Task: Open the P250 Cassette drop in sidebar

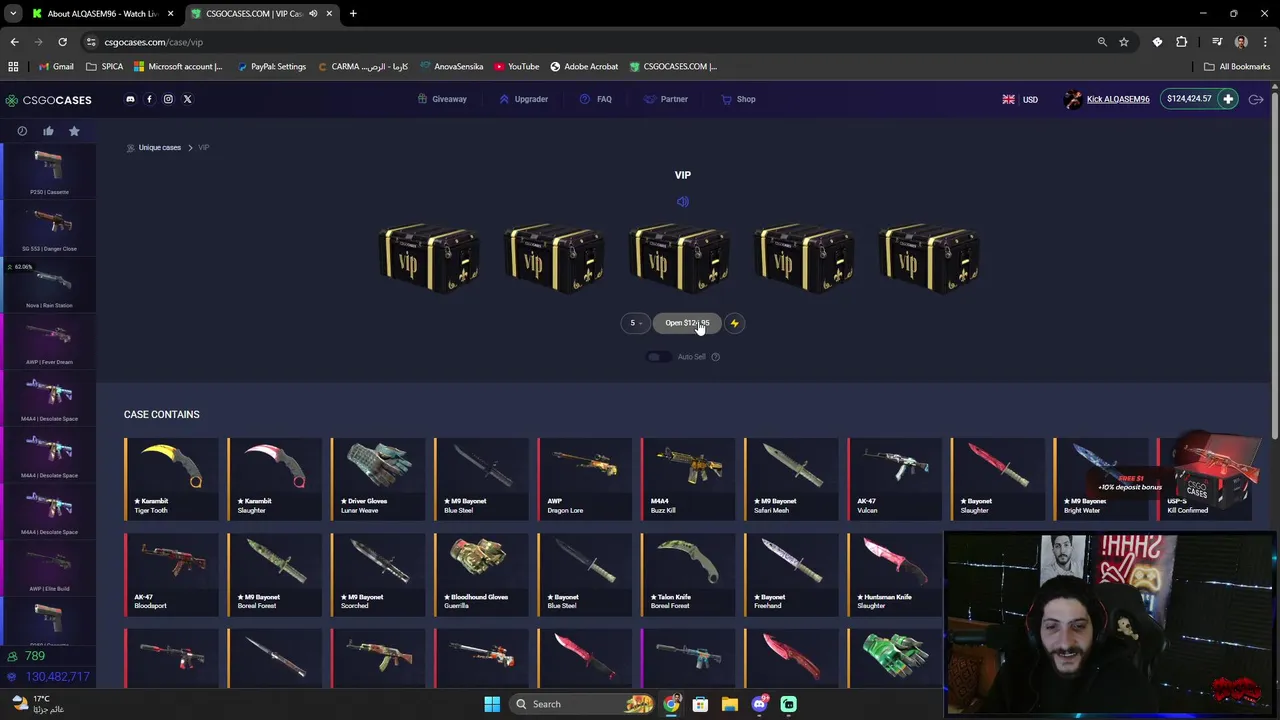Action: click(x=49, y=172)
